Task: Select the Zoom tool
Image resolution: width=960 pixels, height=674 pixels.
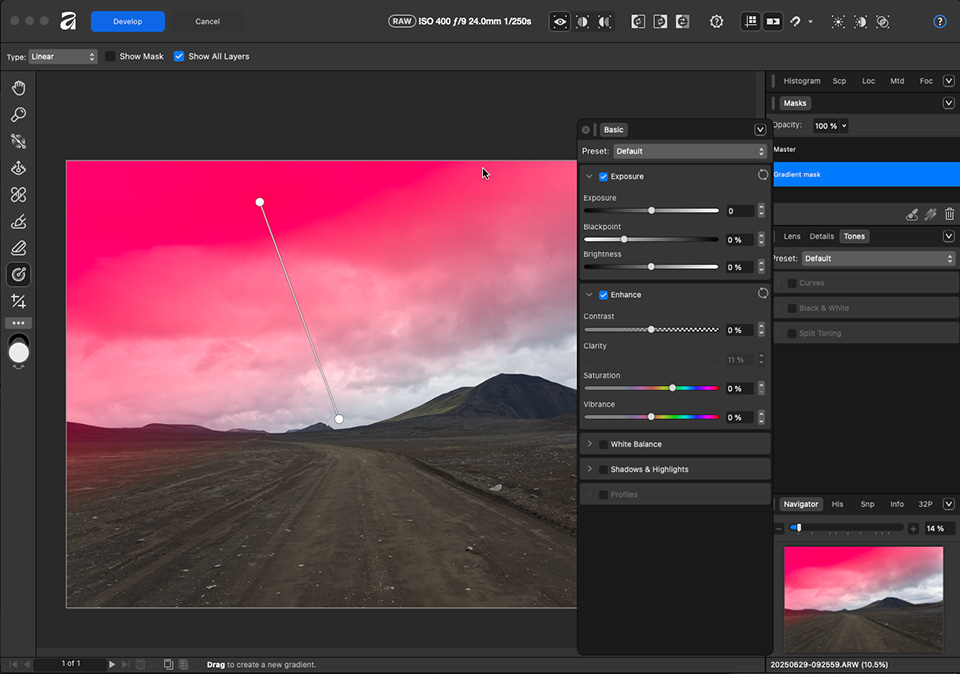Action: 18,114
